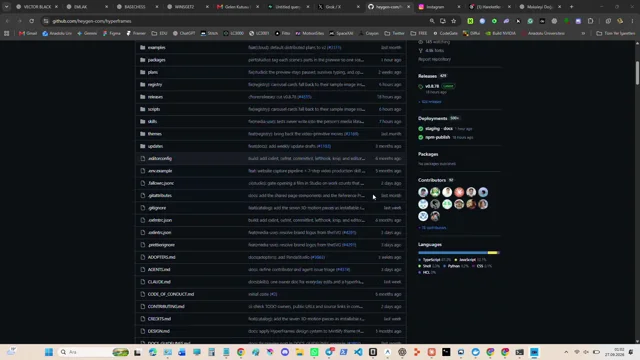Open the Twitter bookmark folder
The width and height of the screenshot is (640, 360).
pos(394,33)
